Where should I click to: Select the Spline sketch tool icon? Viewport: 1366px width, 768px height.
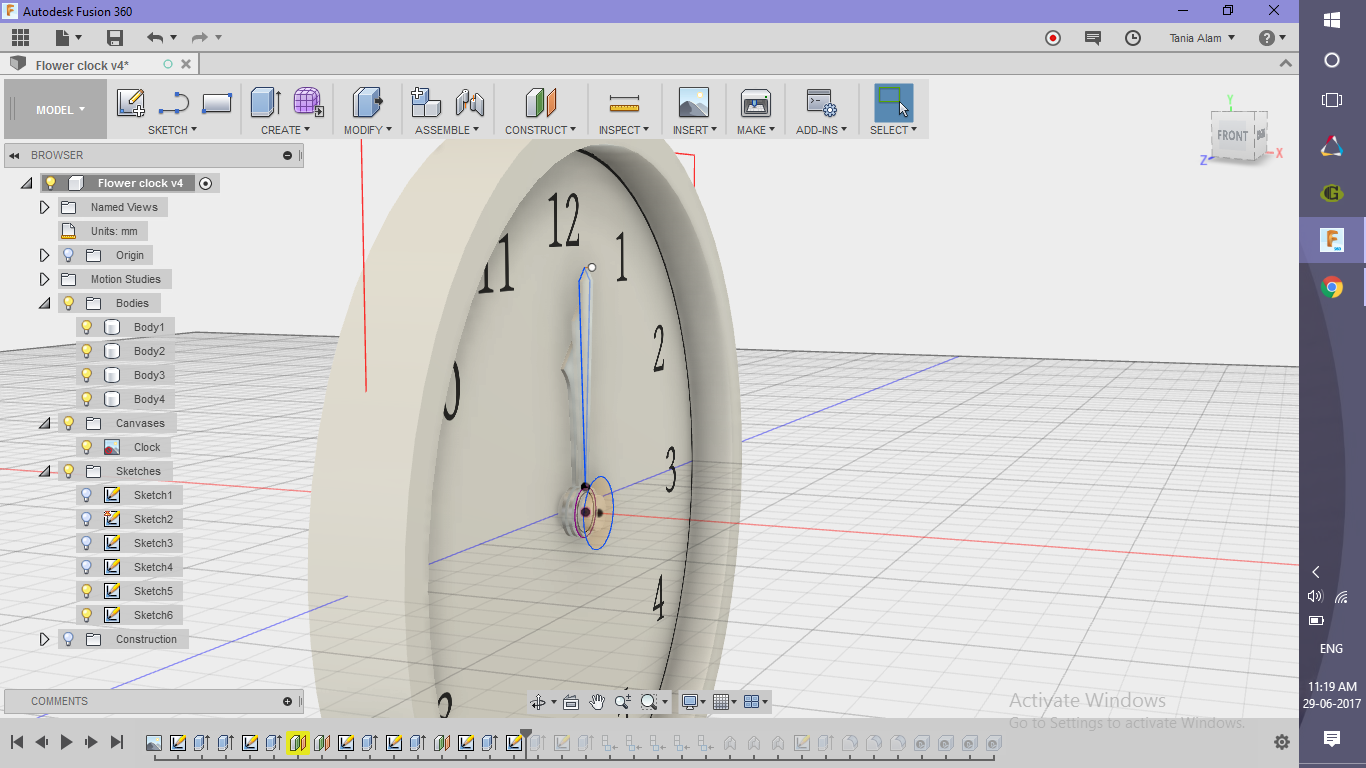[174, 103]
